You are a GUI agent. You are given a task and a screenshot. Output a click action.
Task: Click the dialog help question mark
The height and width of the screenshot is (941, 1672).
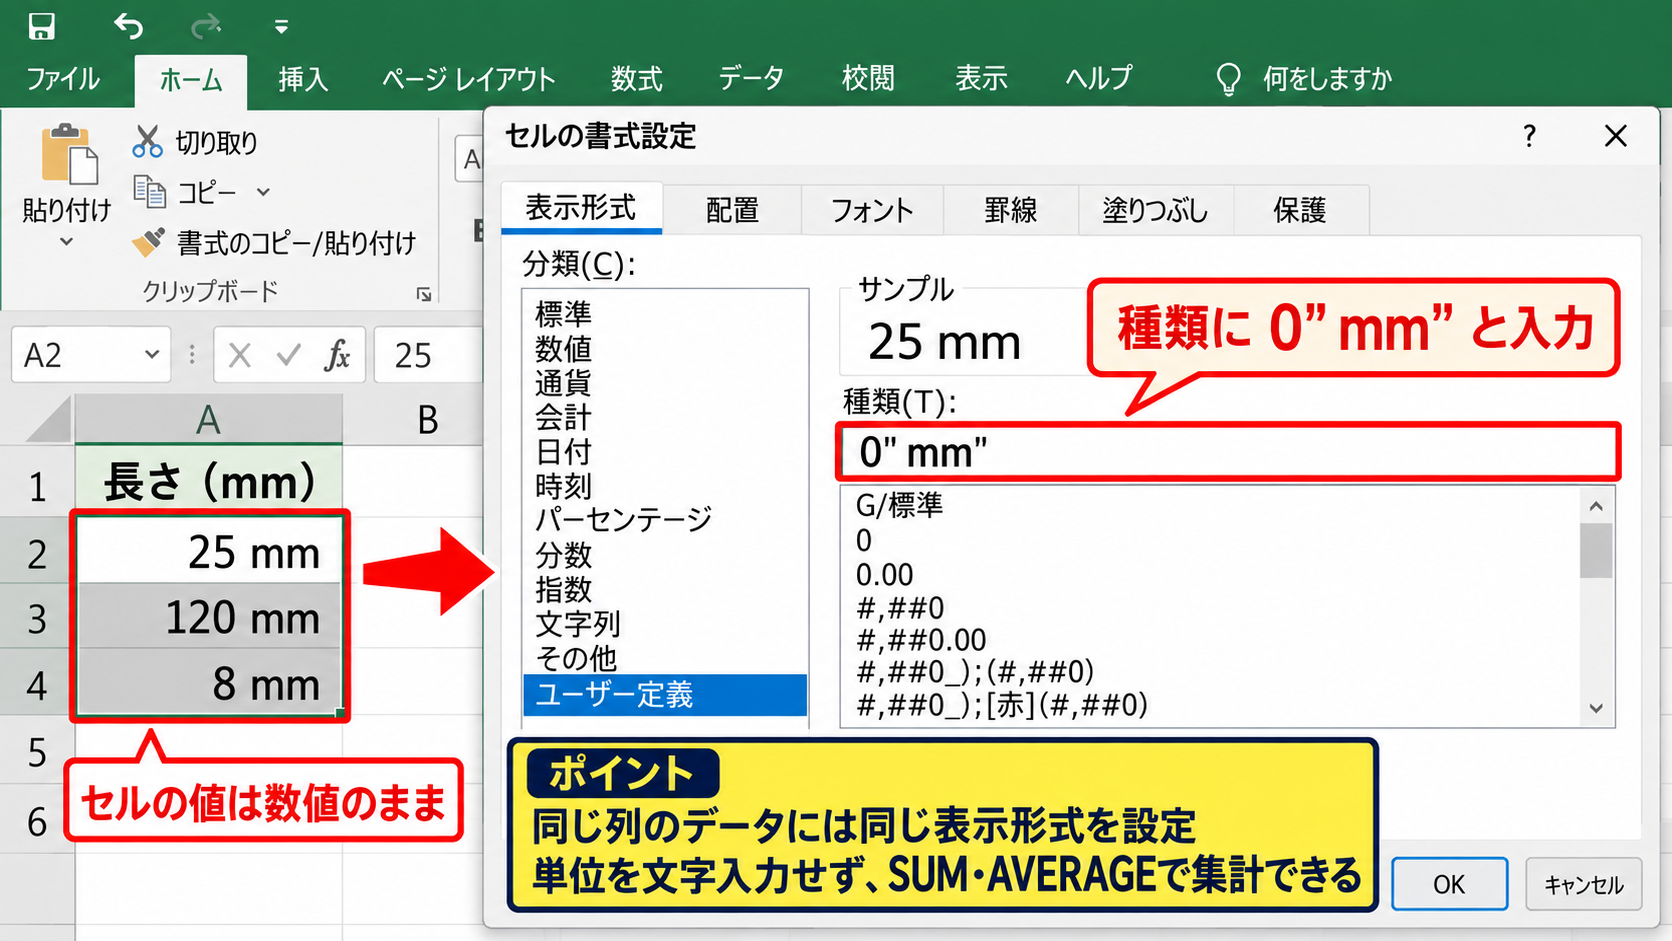(1529, 136)
